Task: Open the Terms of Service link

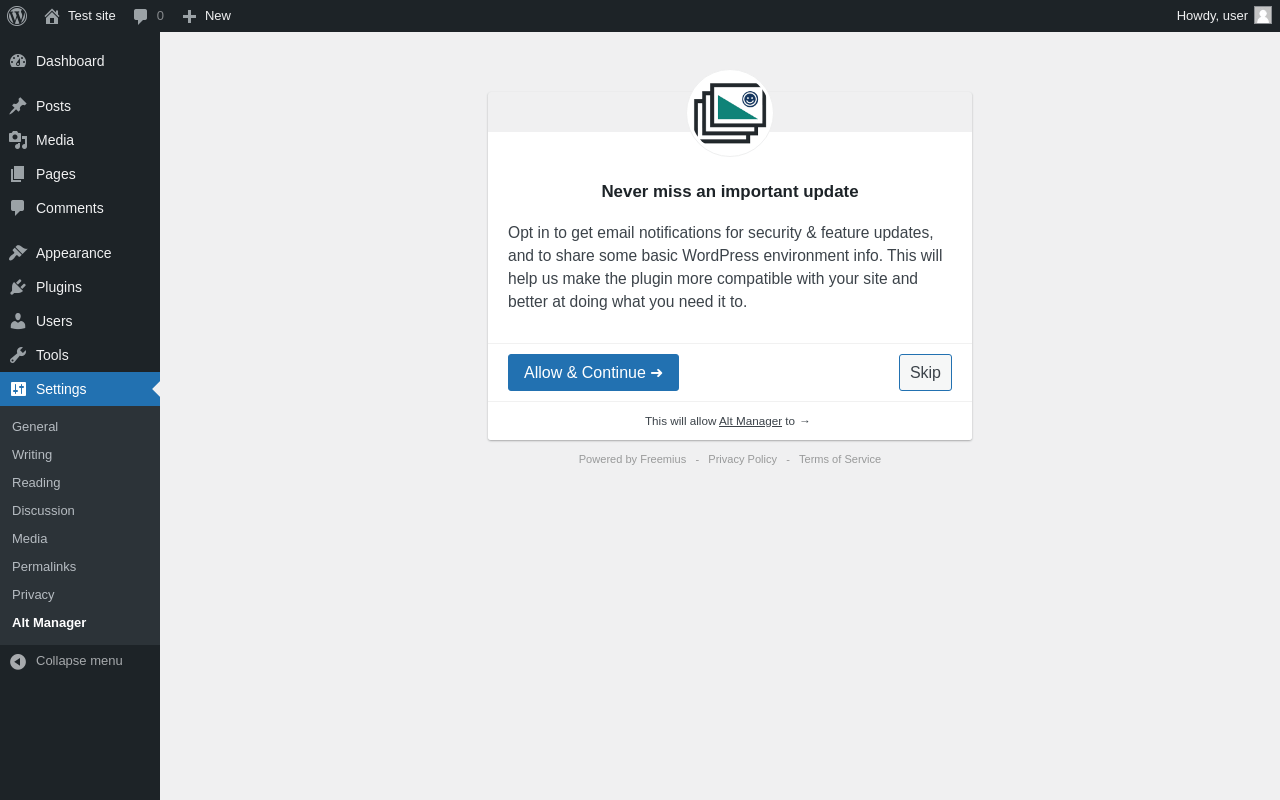Action: click(840, 459)
